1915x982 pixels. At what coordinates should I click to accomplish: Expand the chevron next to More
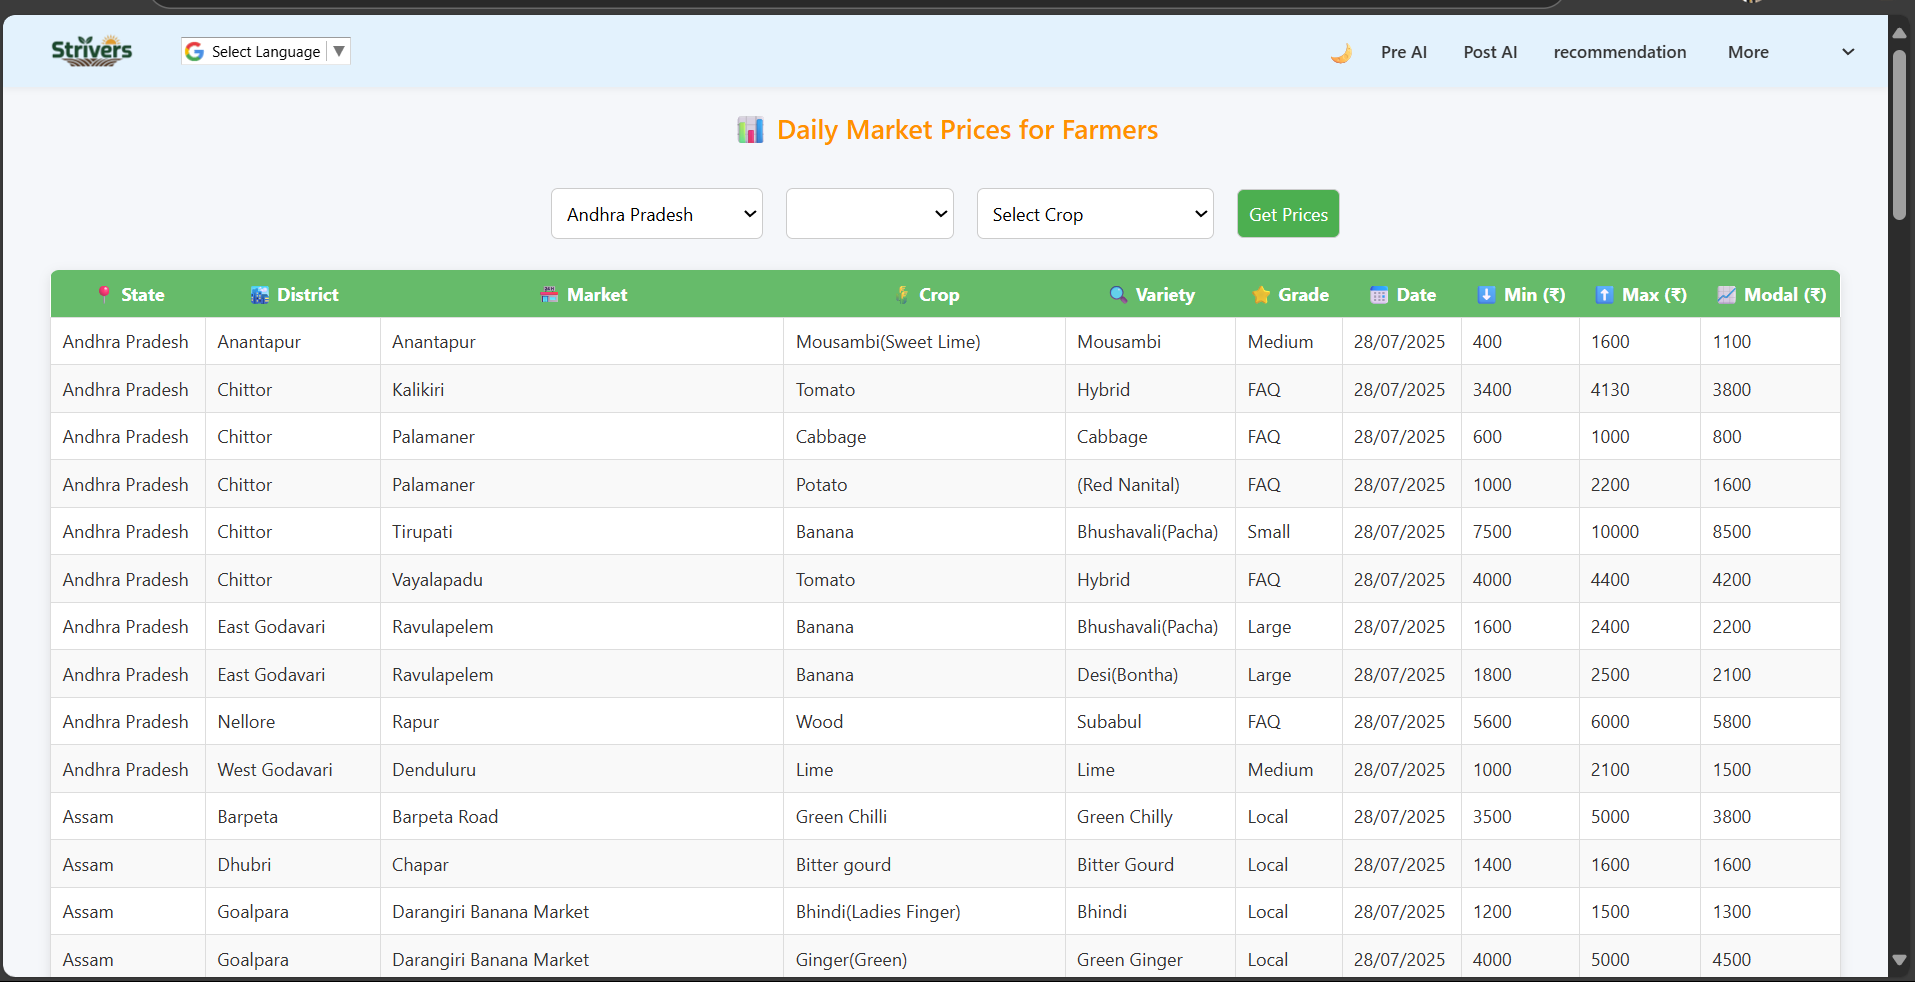point(1847,52)
